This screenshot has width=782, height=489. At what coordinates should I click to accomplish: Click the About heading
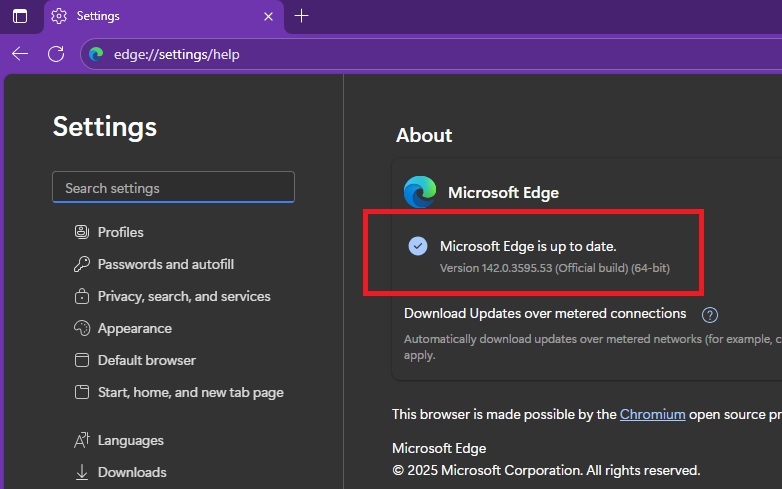[x=424, y=135]
